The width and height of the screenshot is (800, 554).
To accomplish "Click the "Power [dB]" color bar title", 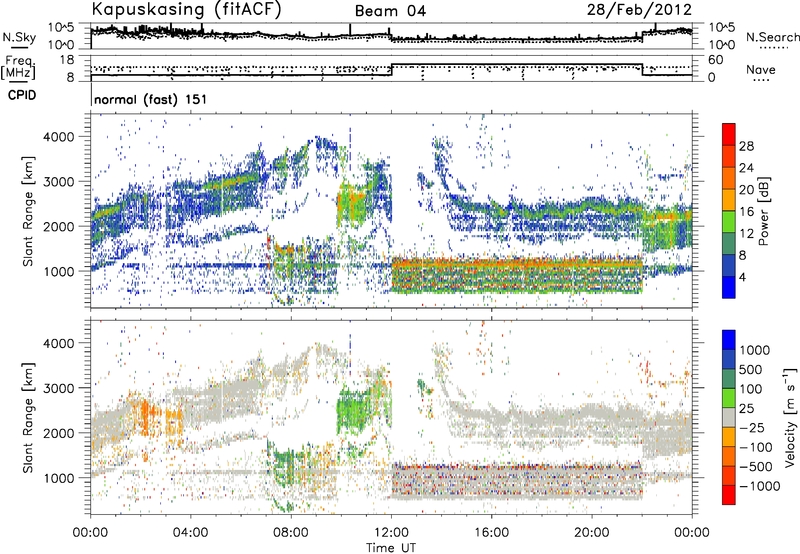I will tap(763, 211).
